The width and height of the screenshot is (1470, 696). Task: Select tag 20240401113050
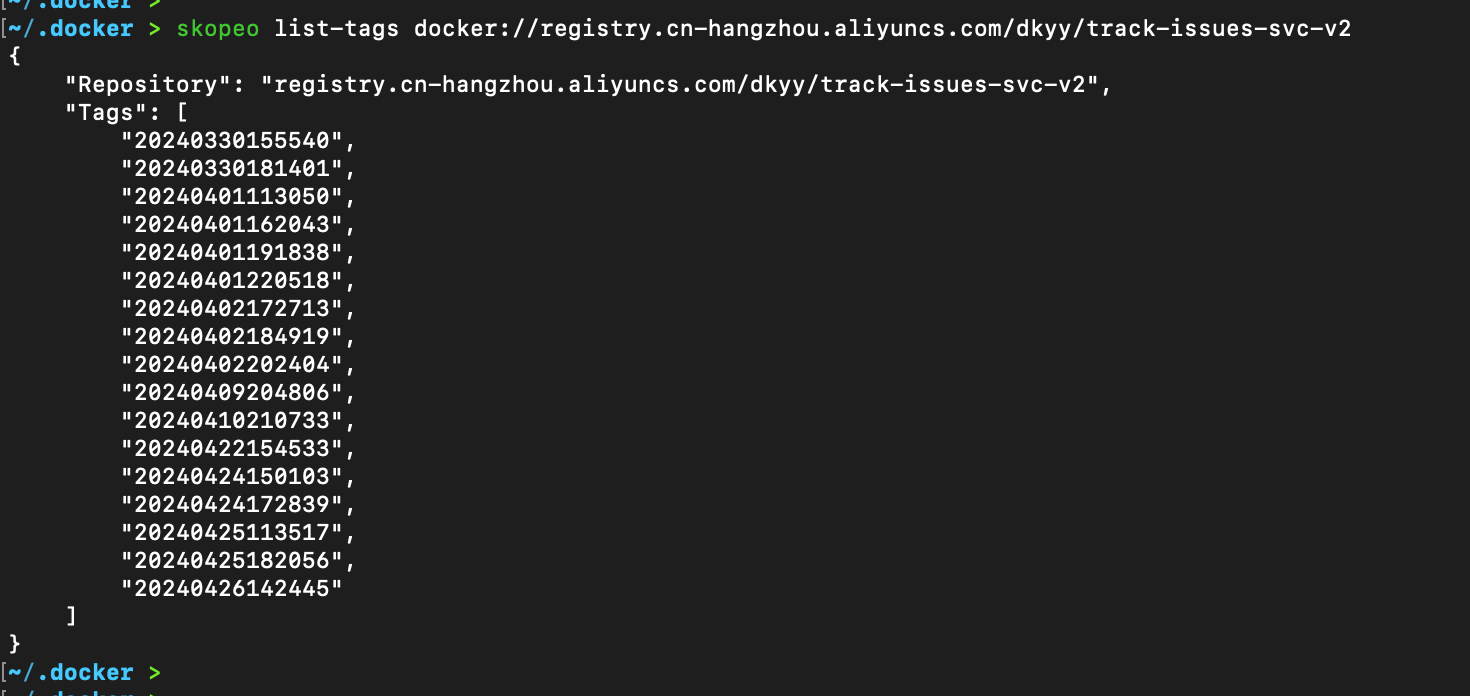(x=232, y=196)
